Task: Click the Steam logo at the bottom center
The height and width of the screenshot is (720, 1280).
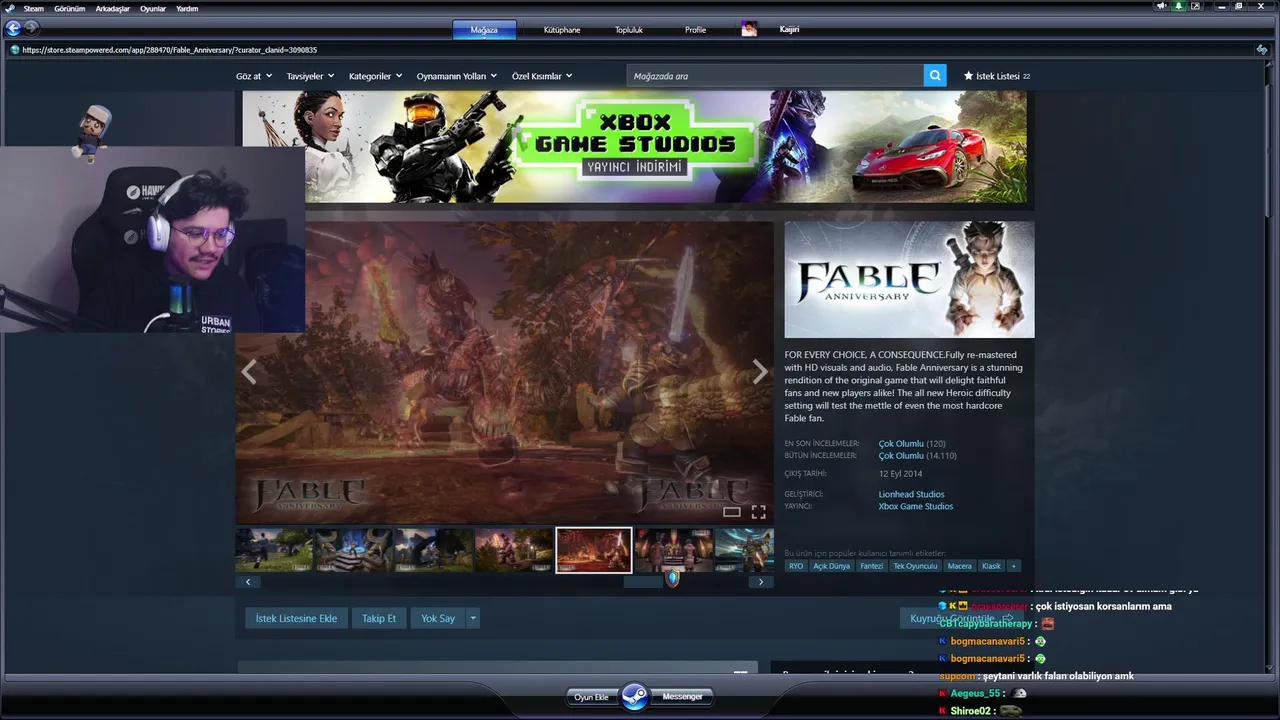Action: tap(635, 696)
